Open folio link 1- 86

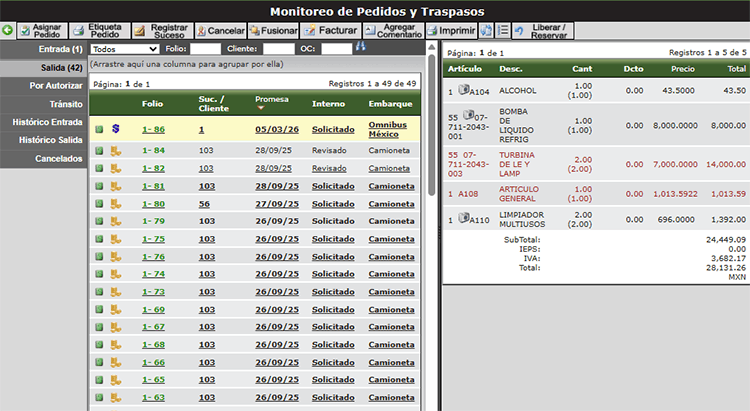153,129
